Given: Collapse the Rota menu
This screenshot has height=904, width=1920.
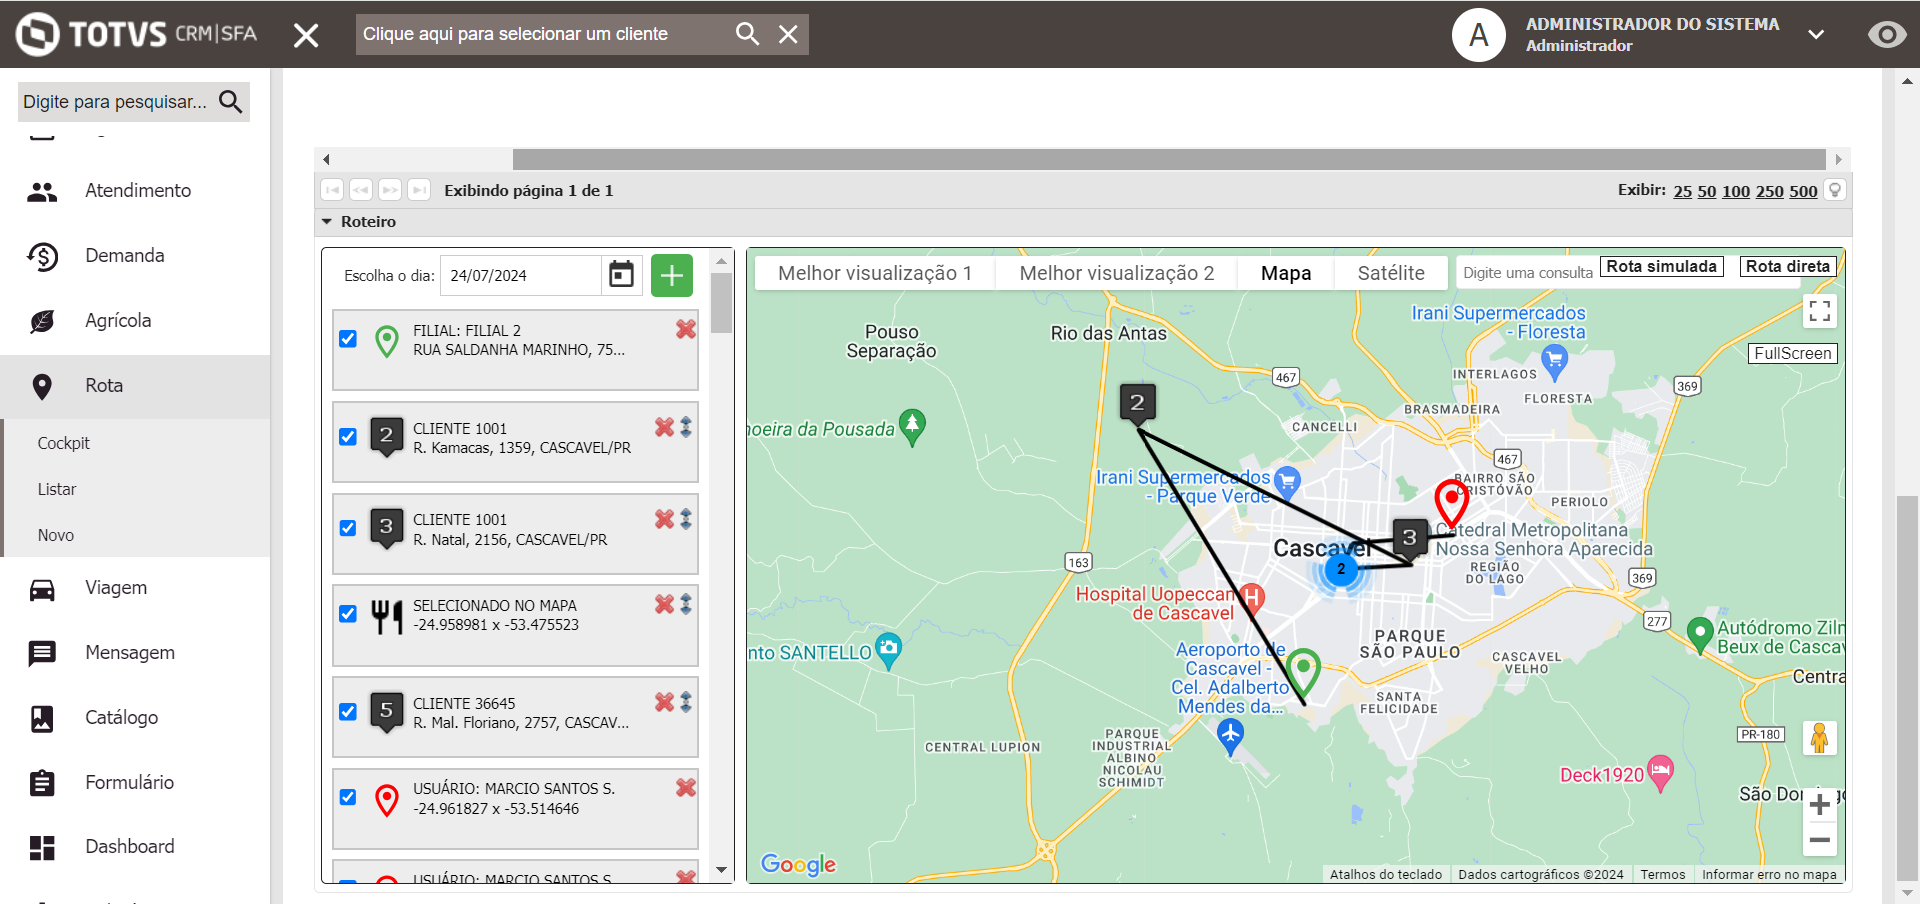Looking at the screenshot, I should click(135, 386).
